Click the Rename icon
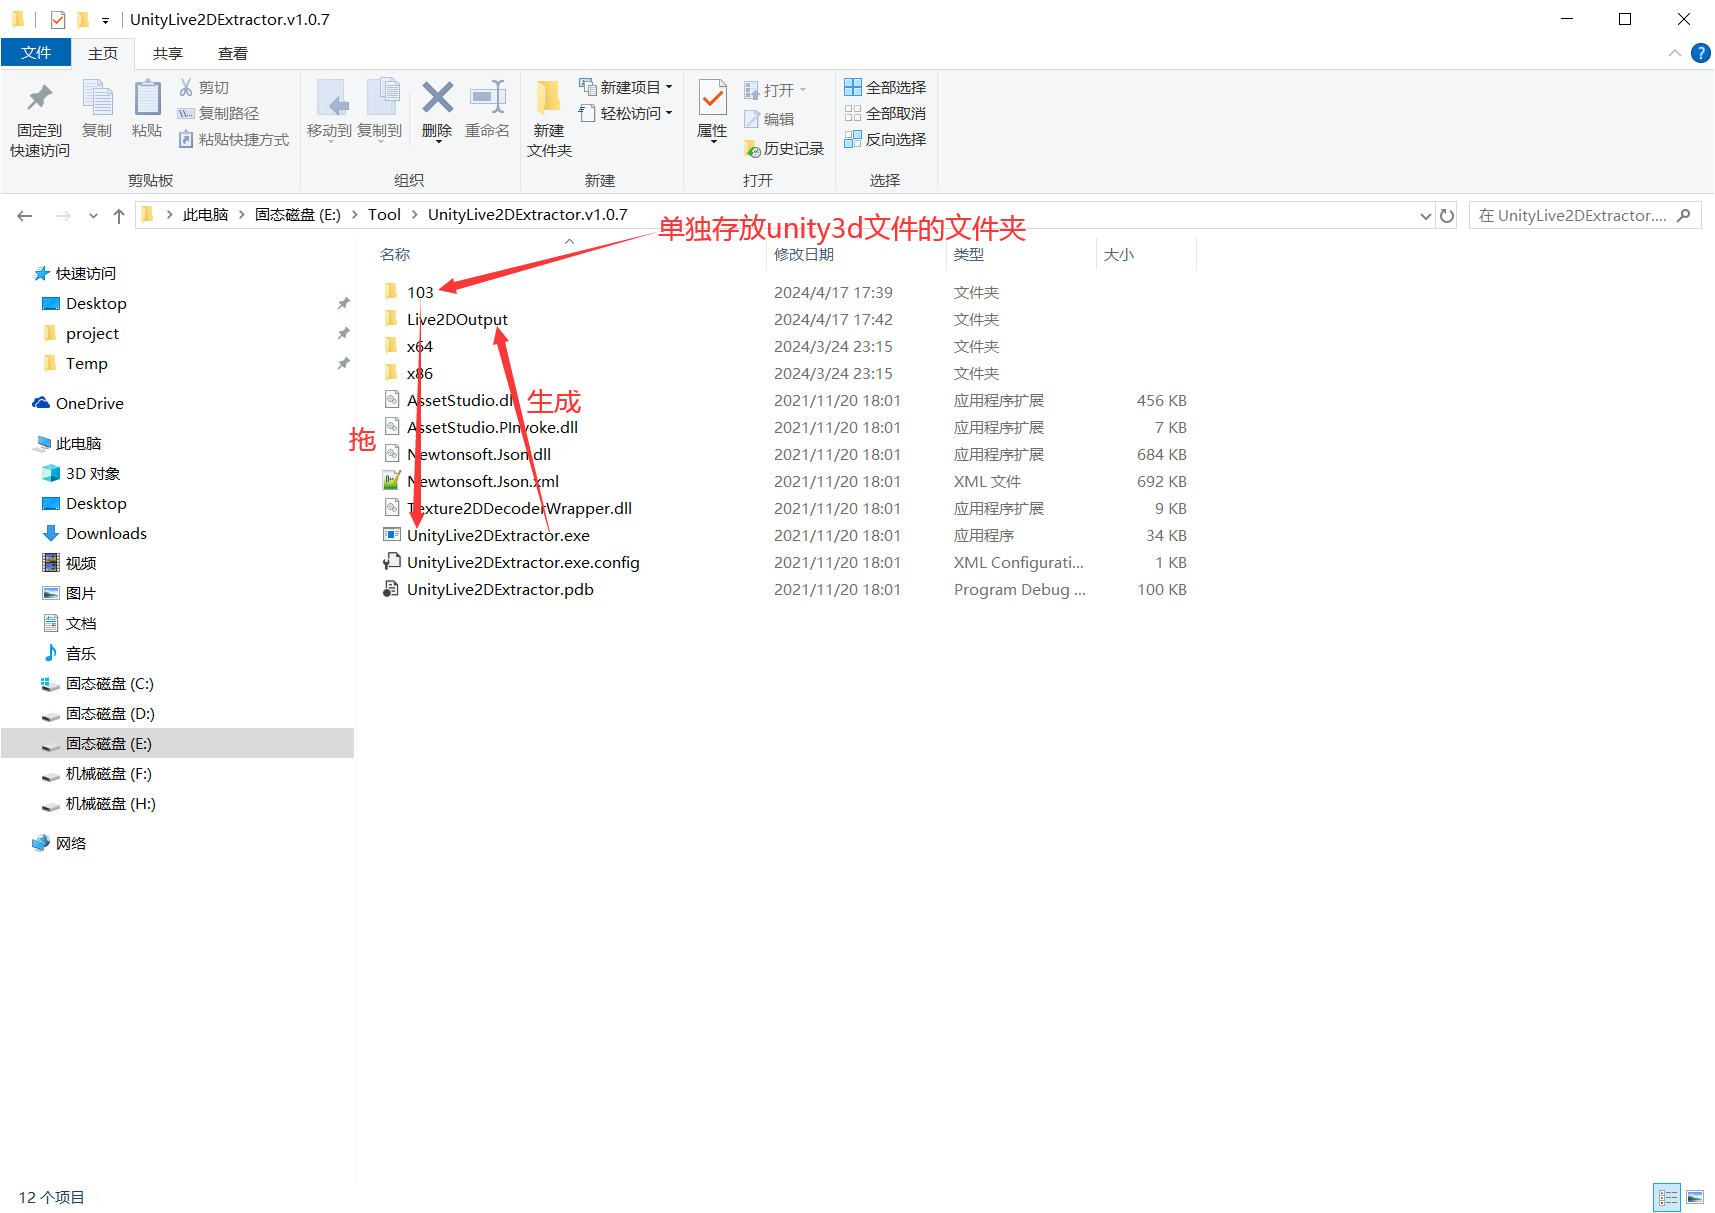The width and height of the screenshot is (1715, 1213). tap(488, 98)
